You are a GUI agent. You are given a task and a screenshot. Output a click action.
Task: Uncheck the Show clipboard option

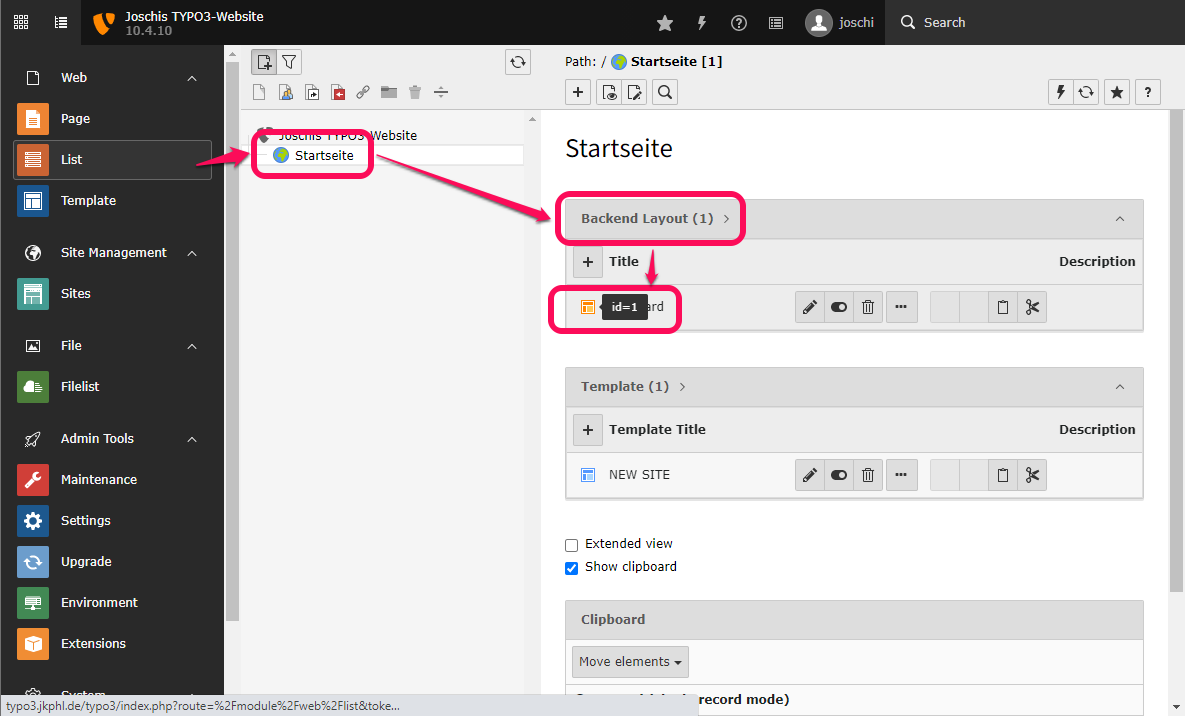pos(571,568)
